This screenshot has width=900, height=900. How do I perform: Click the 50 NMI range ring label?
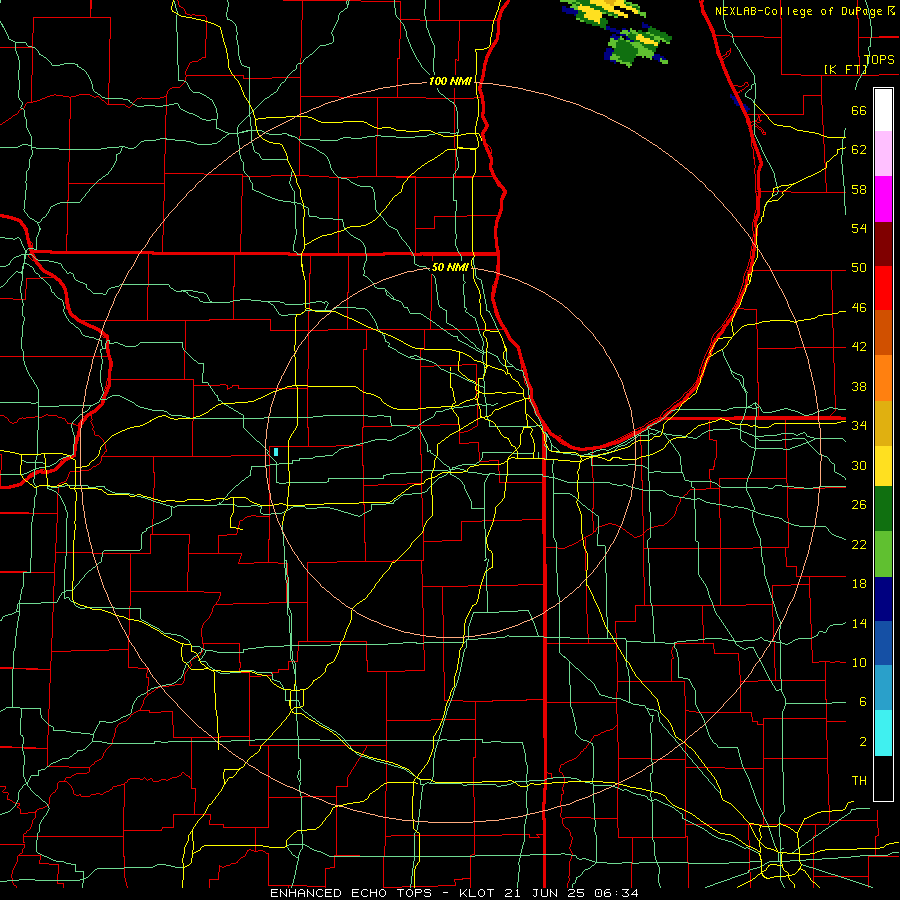coord(449,267)
